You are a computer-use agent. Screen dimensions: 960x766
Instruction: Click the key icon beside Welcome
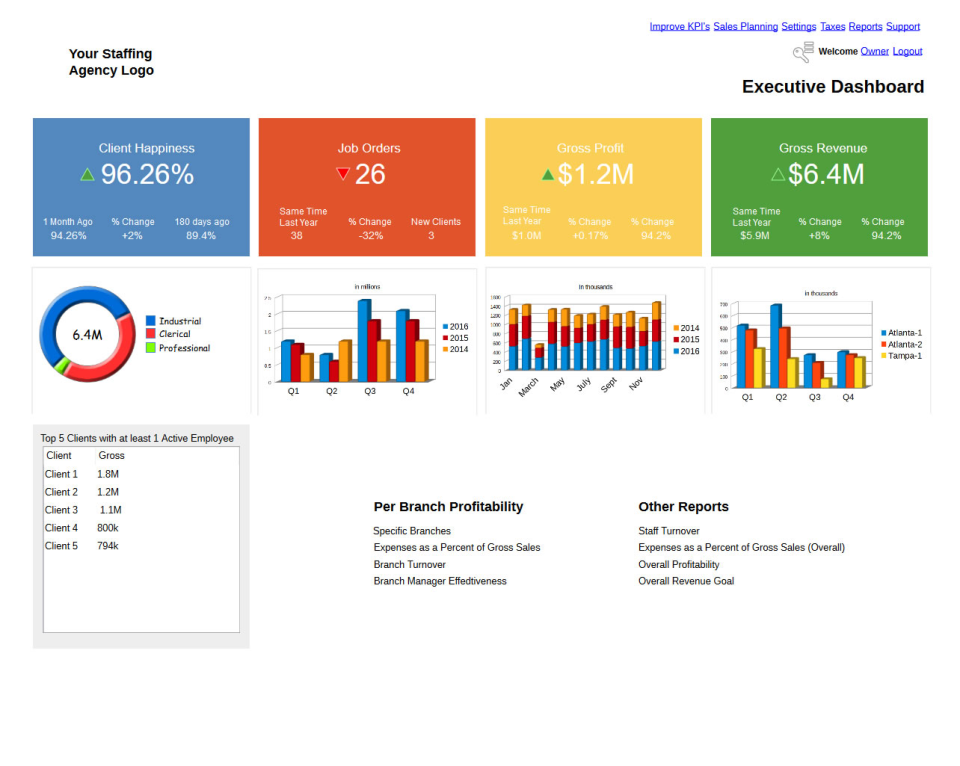click(x=801, y=51)
